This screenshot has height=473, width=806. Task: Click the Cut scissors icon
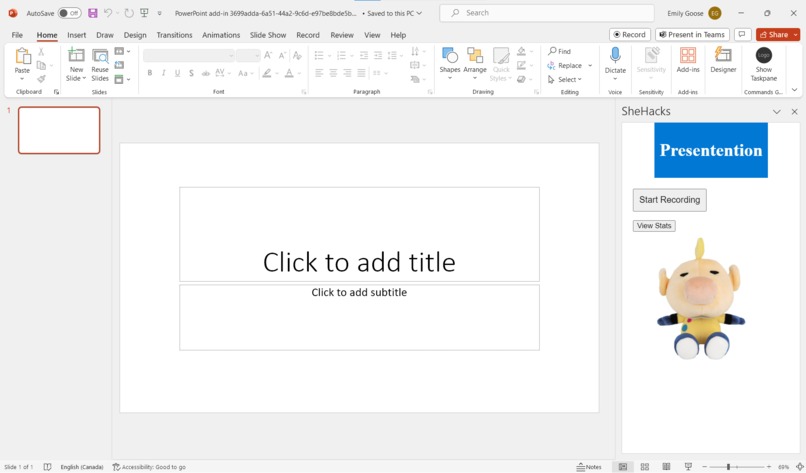pos(41,52)
